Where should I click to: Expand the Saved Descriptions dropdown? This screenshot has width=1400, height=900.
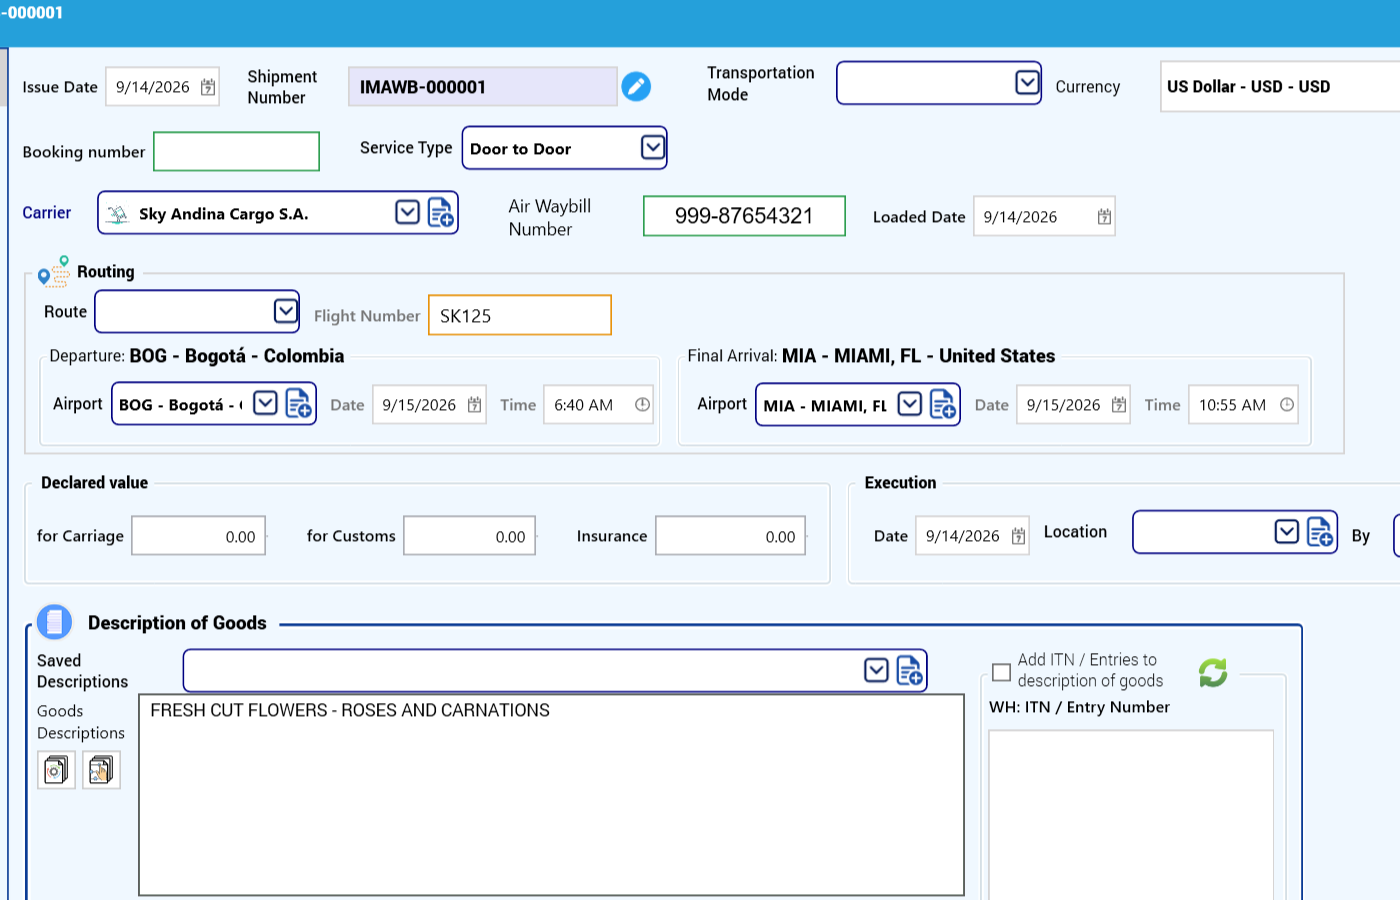point(876,670)
